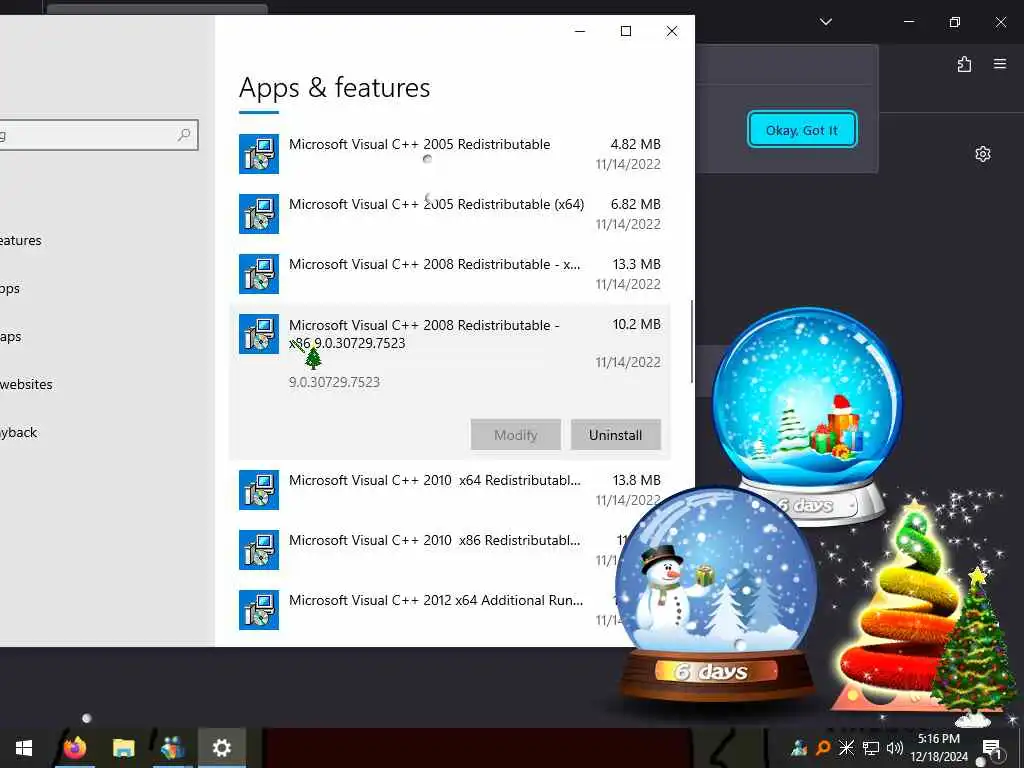Maximize the Settings window

pyautogui.click(x=626, y=31)
